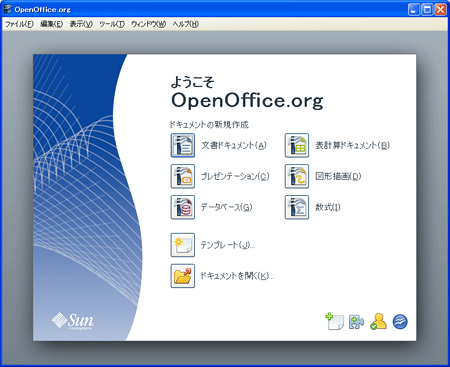Viewport: 450px width, 367px height.
Task: Click the get templates icon with green plus
Action: pos(335,321)
